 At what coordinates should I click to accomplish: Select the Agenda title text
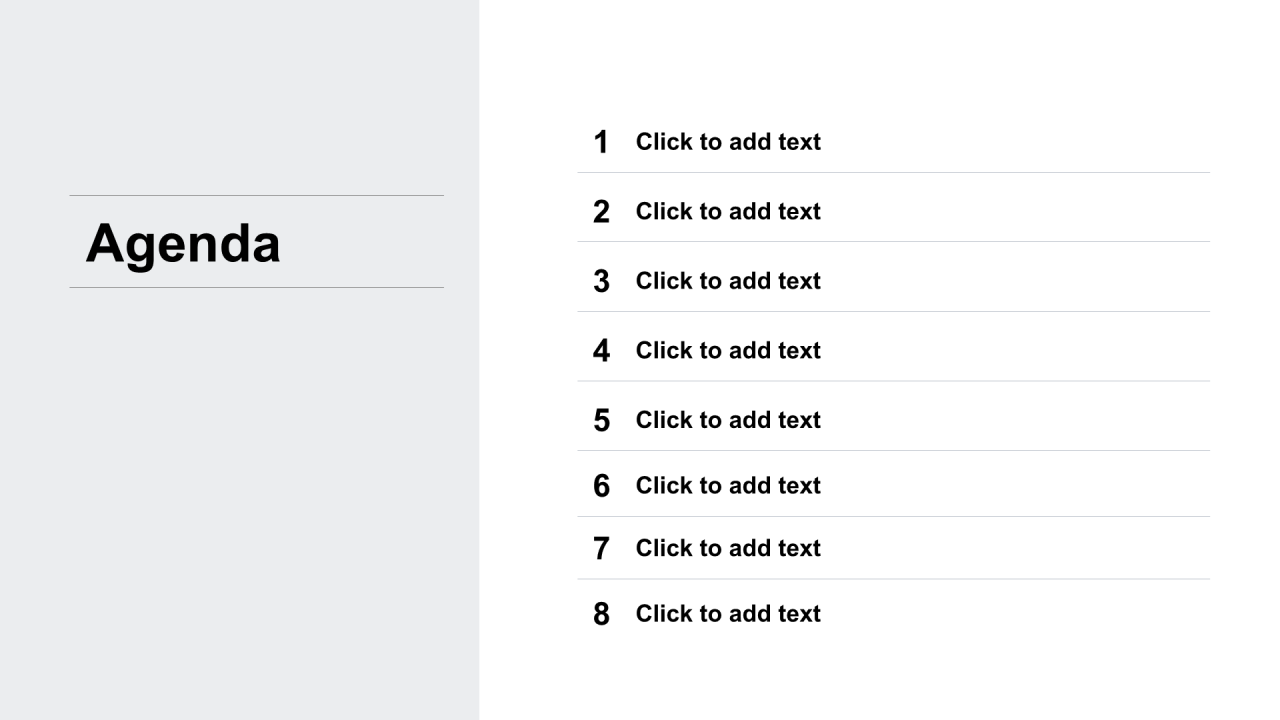(x=183, y=243)
